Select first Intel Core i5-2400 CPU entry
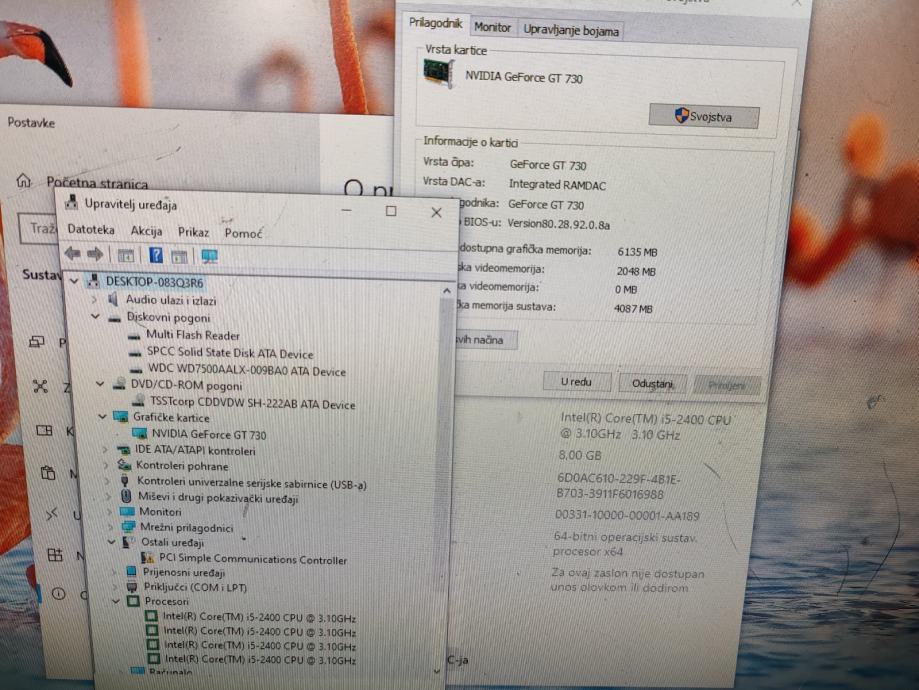 pos(259,617)
